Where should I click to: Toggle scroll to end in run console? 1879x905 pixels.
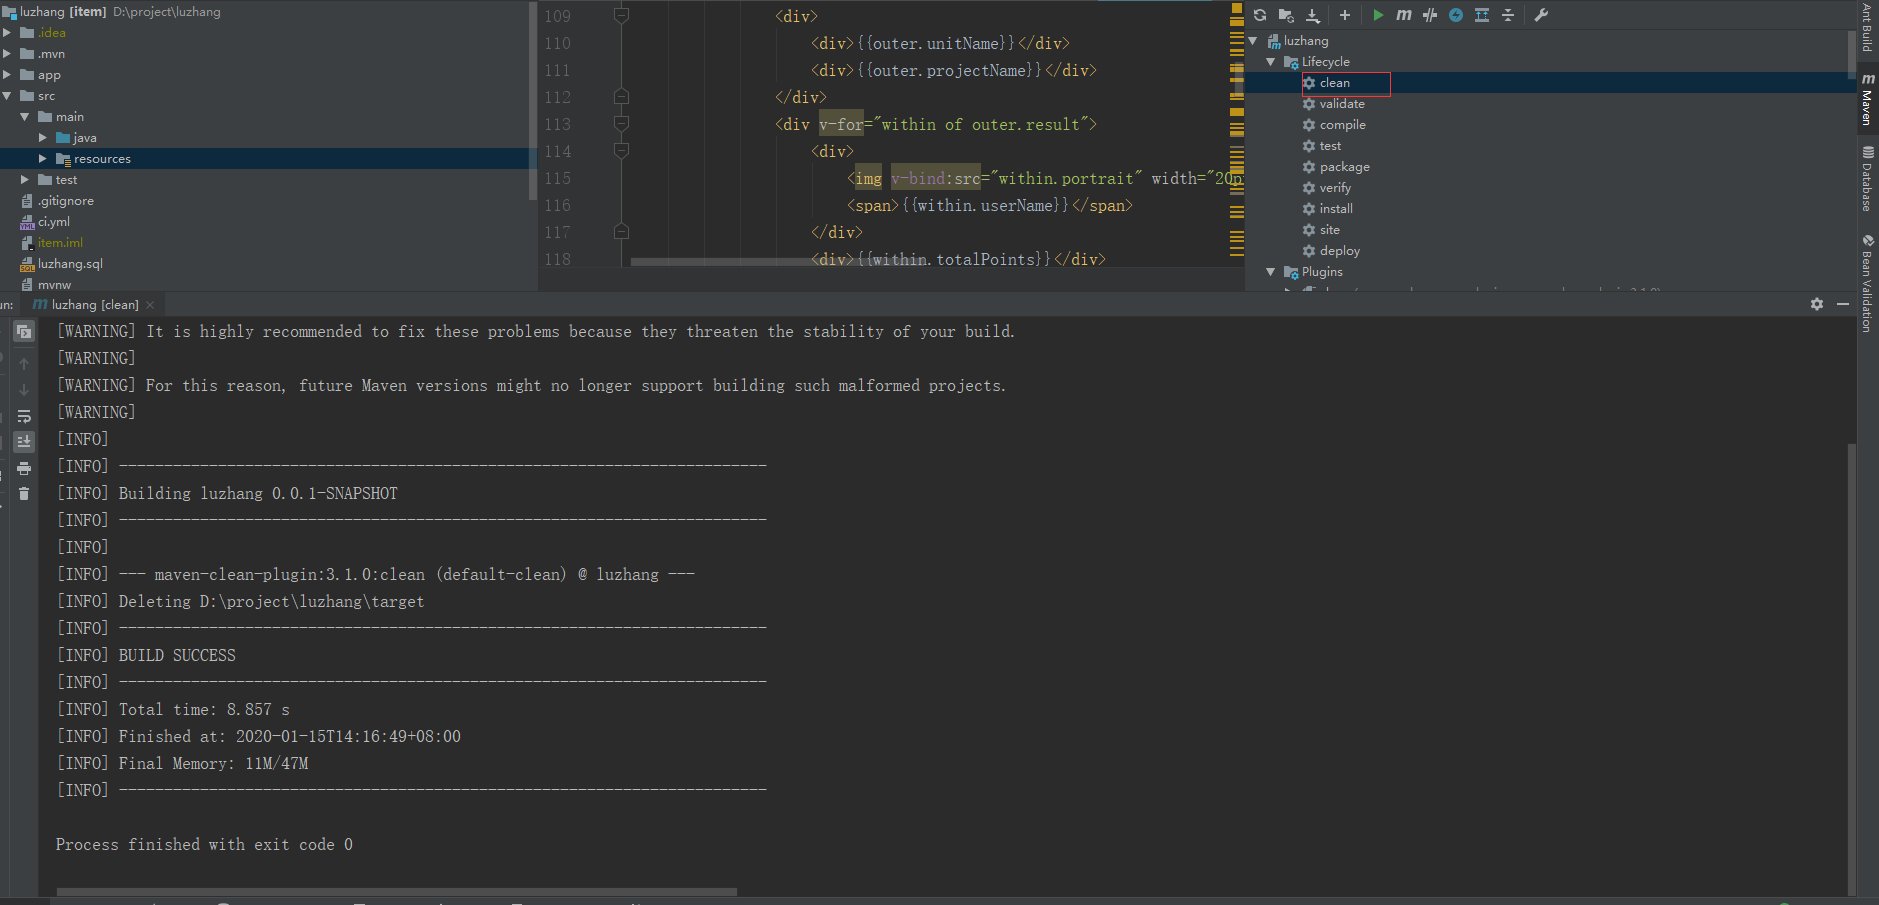[24, 441]
